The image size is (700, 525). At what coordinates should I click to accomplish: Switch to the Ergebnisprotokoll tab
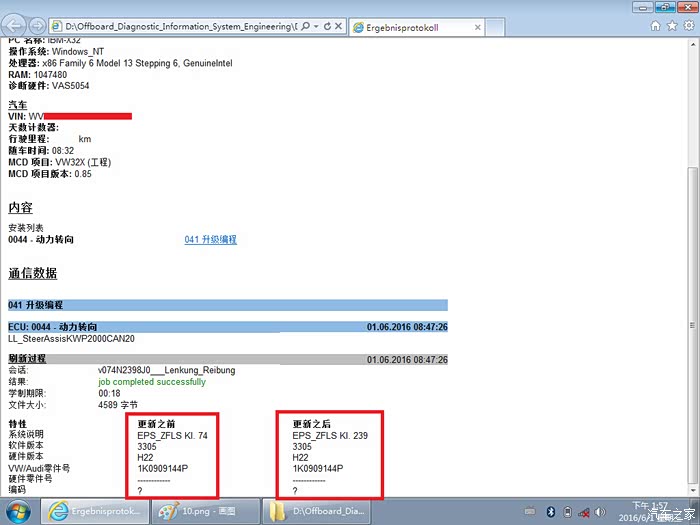[402, 25]
